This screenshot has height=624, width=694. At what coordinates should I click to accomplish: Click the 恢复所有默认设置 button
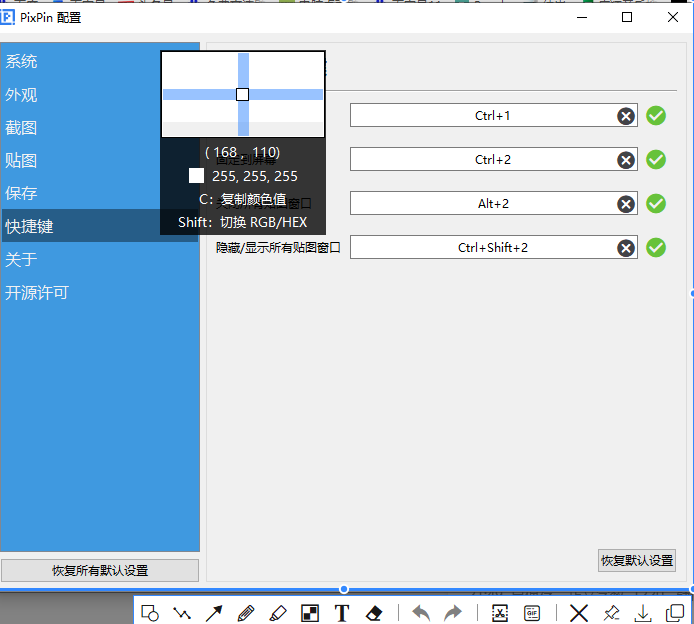pyautogui.click(x=100, y=570)
